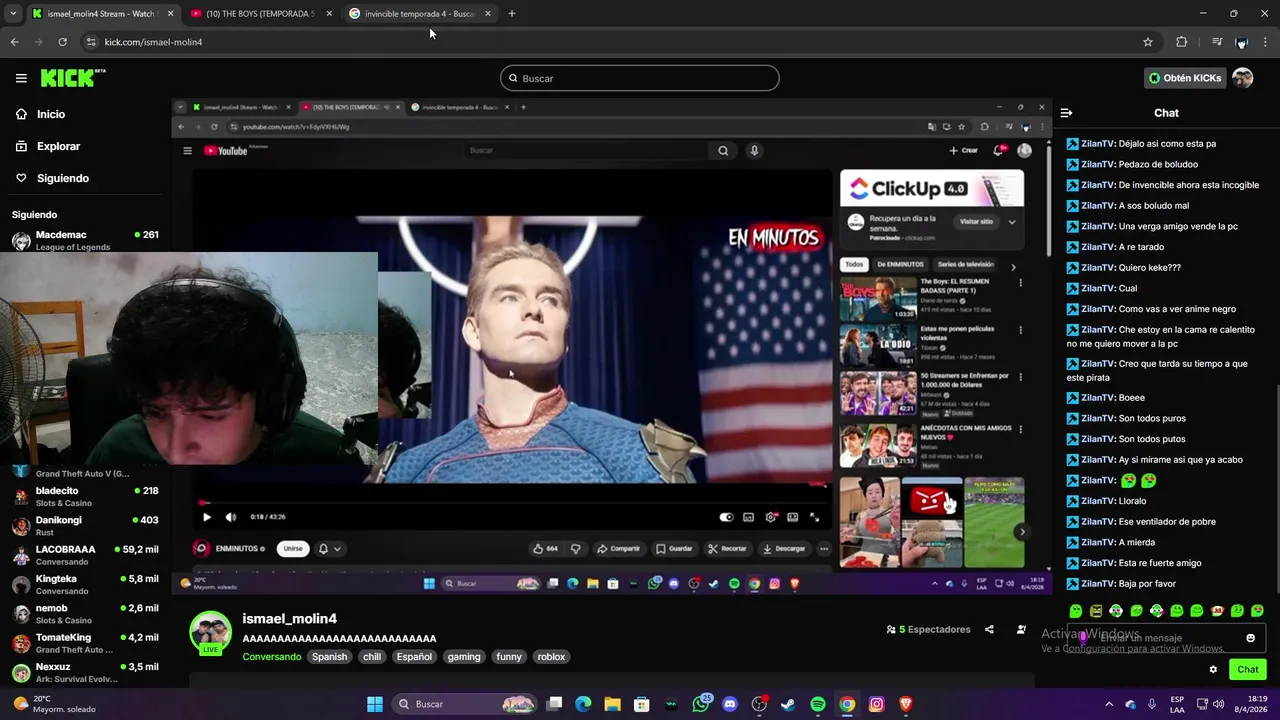
Task: Click the KICK logo
Action: [72, 78]
